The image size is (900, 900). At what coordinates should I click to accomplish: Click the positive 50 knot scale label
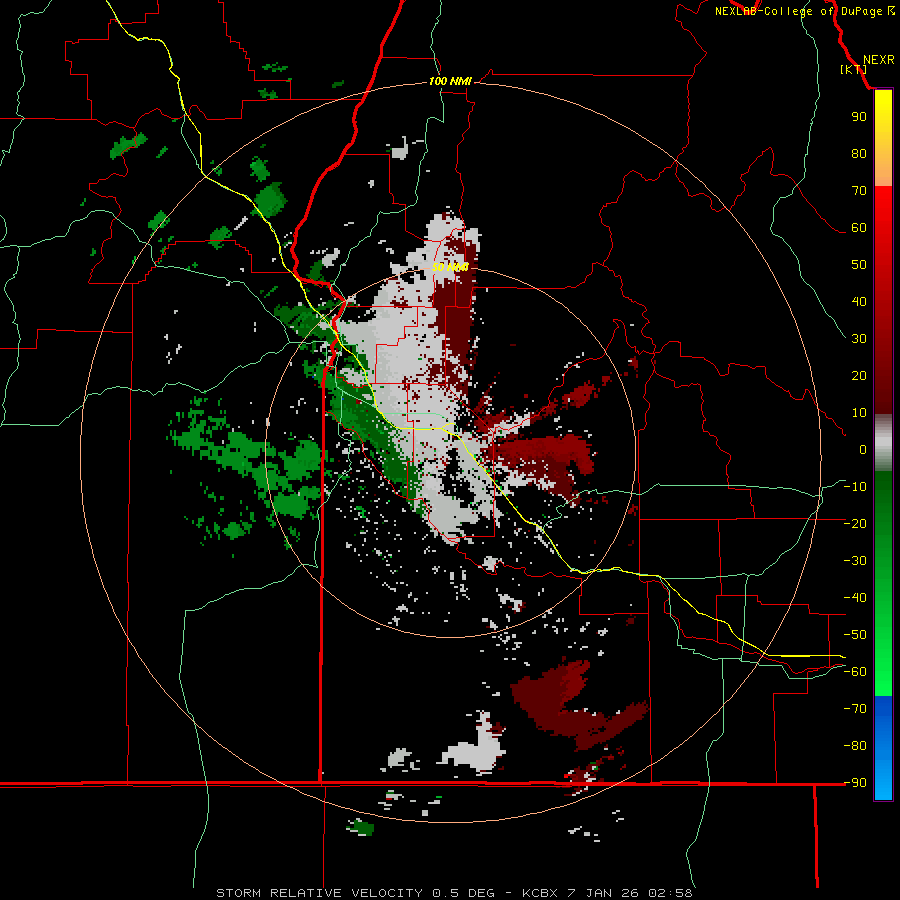pos(859,265)
